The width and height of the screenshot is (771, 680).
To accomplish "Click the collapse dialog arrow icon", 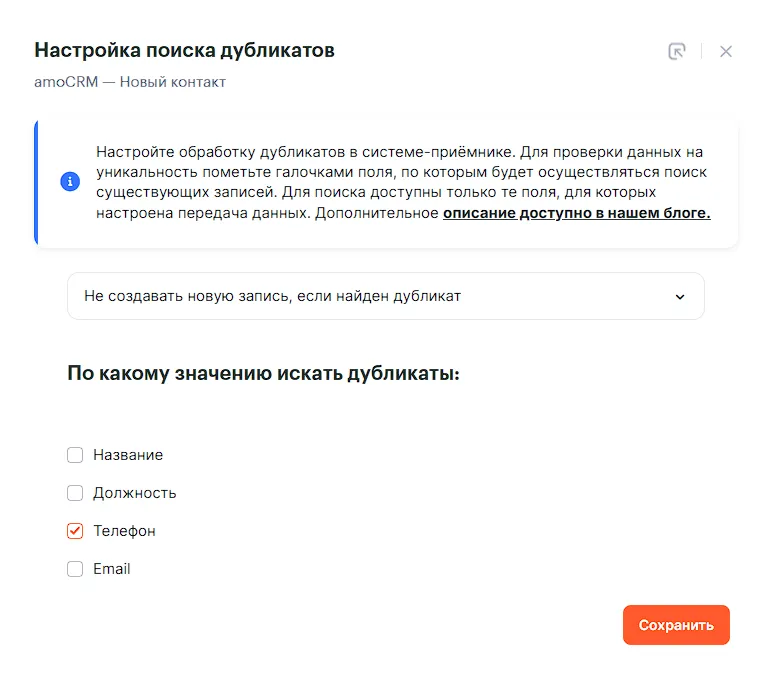I will pyautogui.click(x=677, y=51).
